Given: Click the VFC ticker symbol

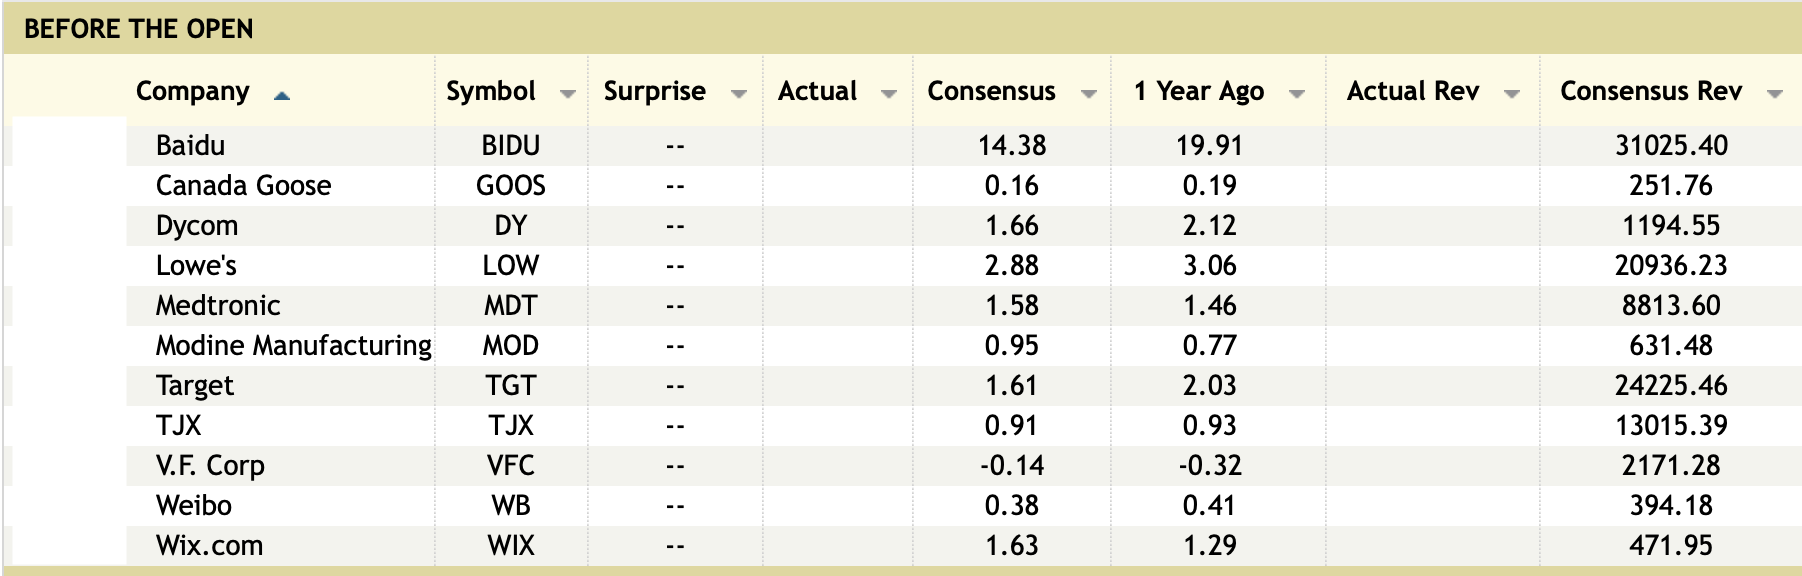Looking at the screenshot, I should point(510,466).
